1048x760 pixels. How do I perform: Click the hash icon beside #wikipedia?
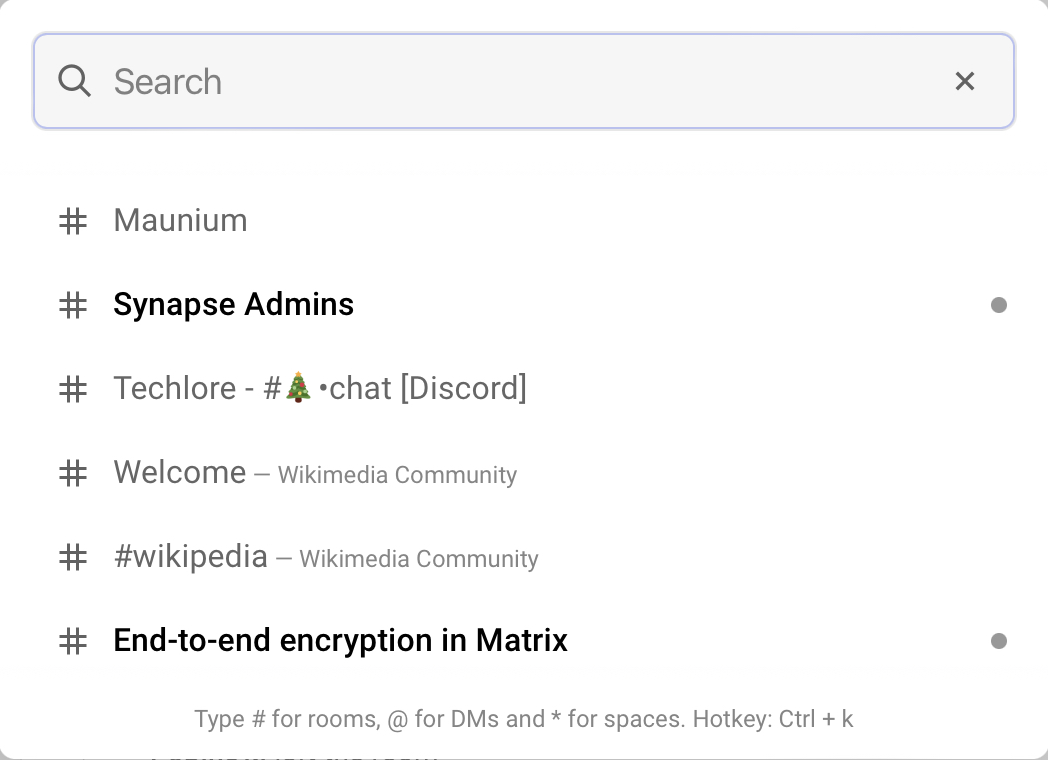(x=73, y=557)
